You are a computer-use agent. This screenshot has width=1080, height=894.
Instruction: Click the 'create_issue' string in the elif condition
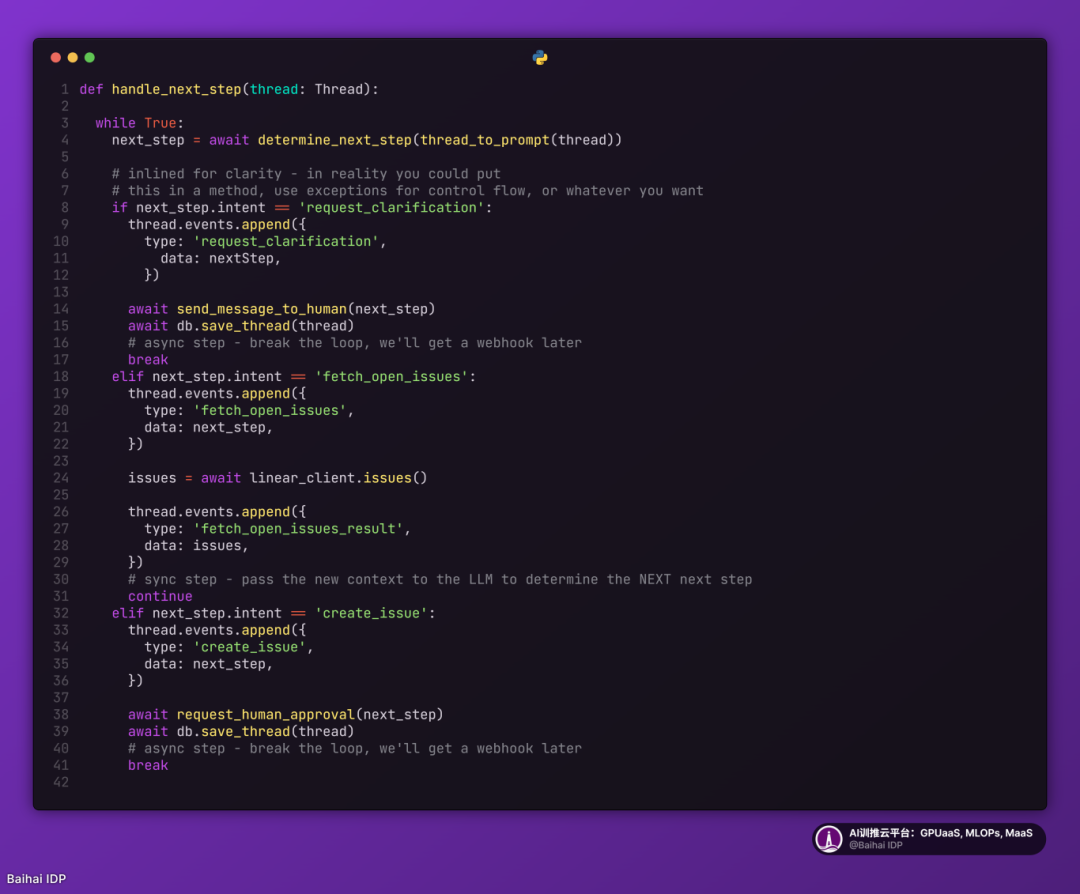click(371, 613)
